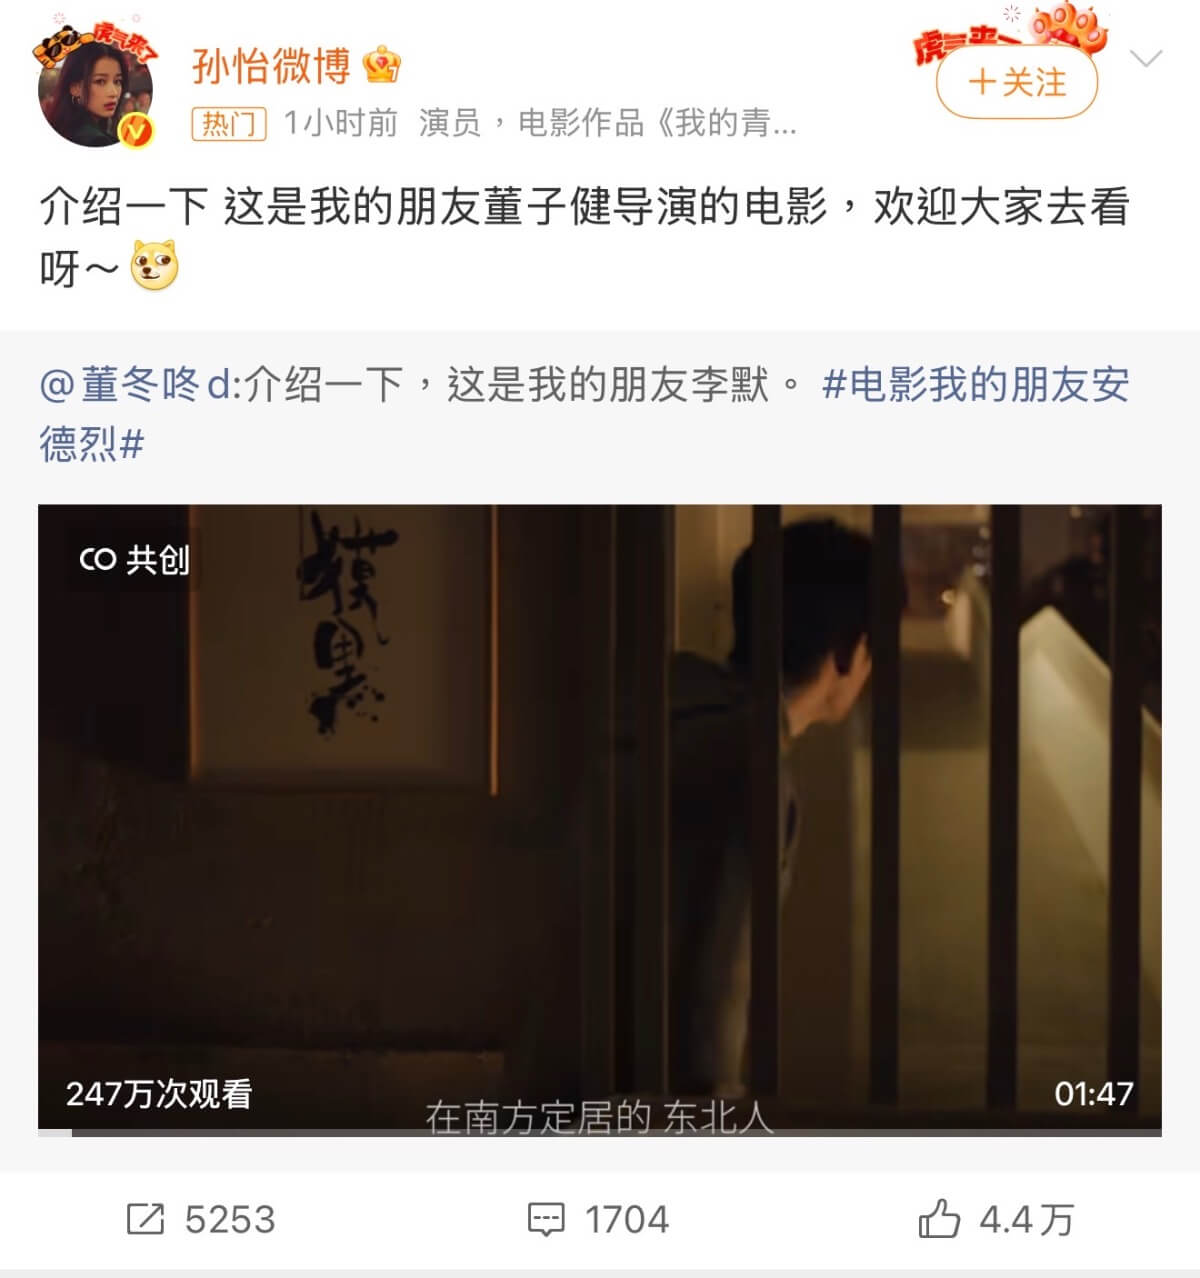Click the 孙怡微博 username
The height and width of the screenshot is (1278, 1200).
coord(271,66)
